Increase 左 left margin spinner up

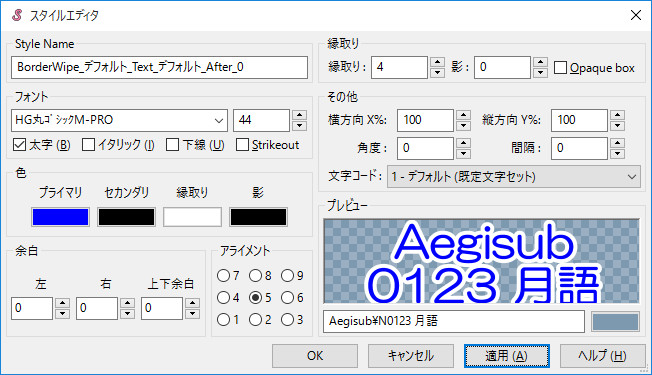click(62, 303)
